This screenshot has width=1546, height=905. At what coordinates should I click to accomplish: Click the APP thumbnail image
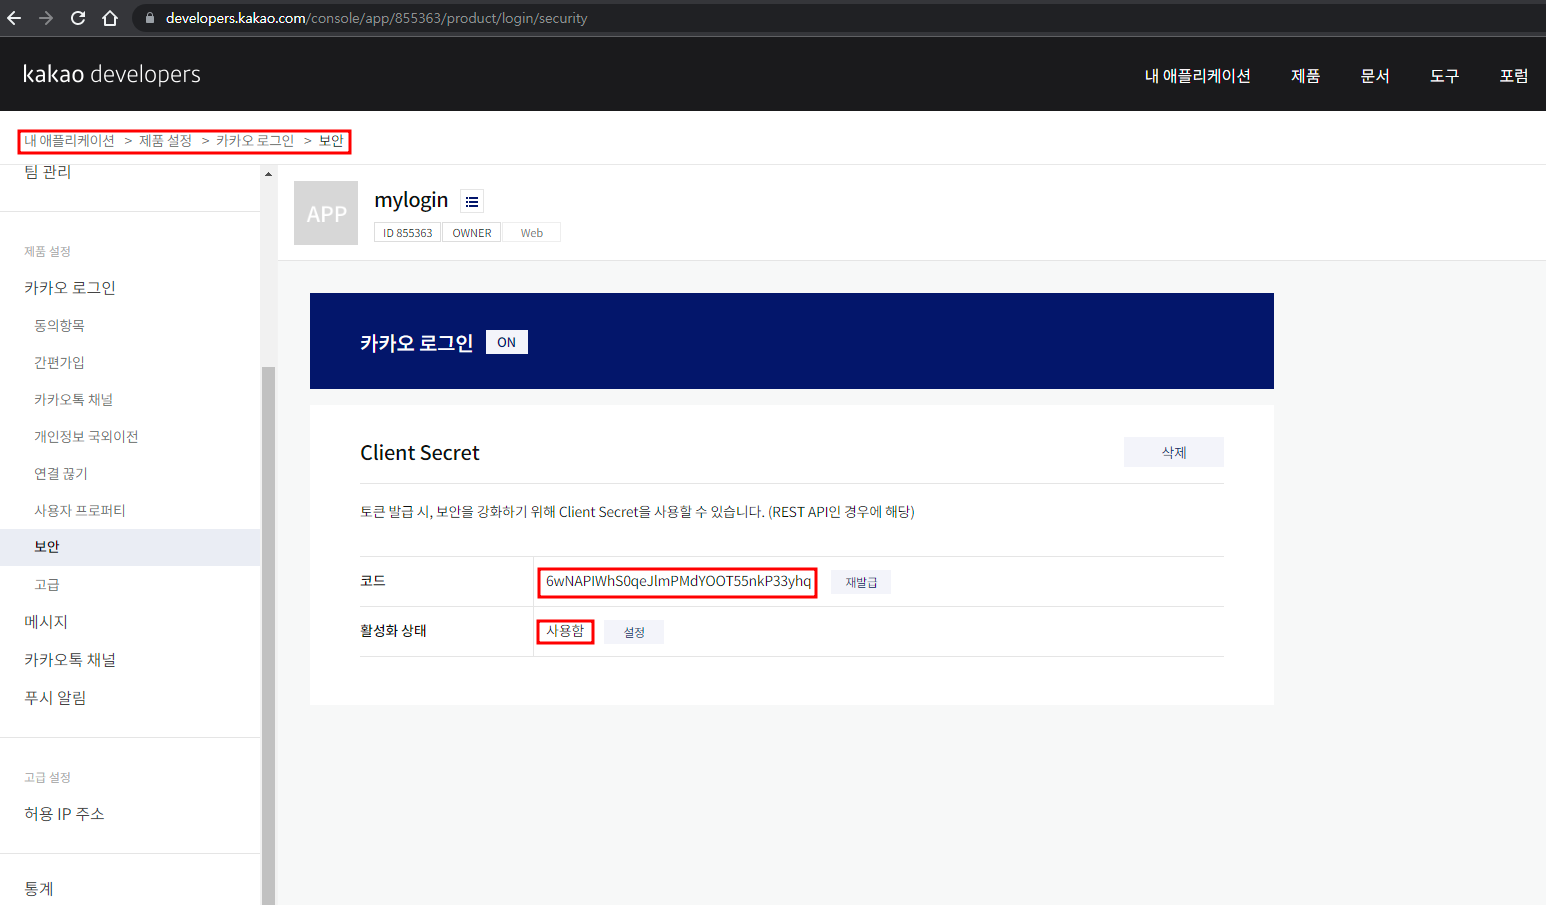pos(326,213)
